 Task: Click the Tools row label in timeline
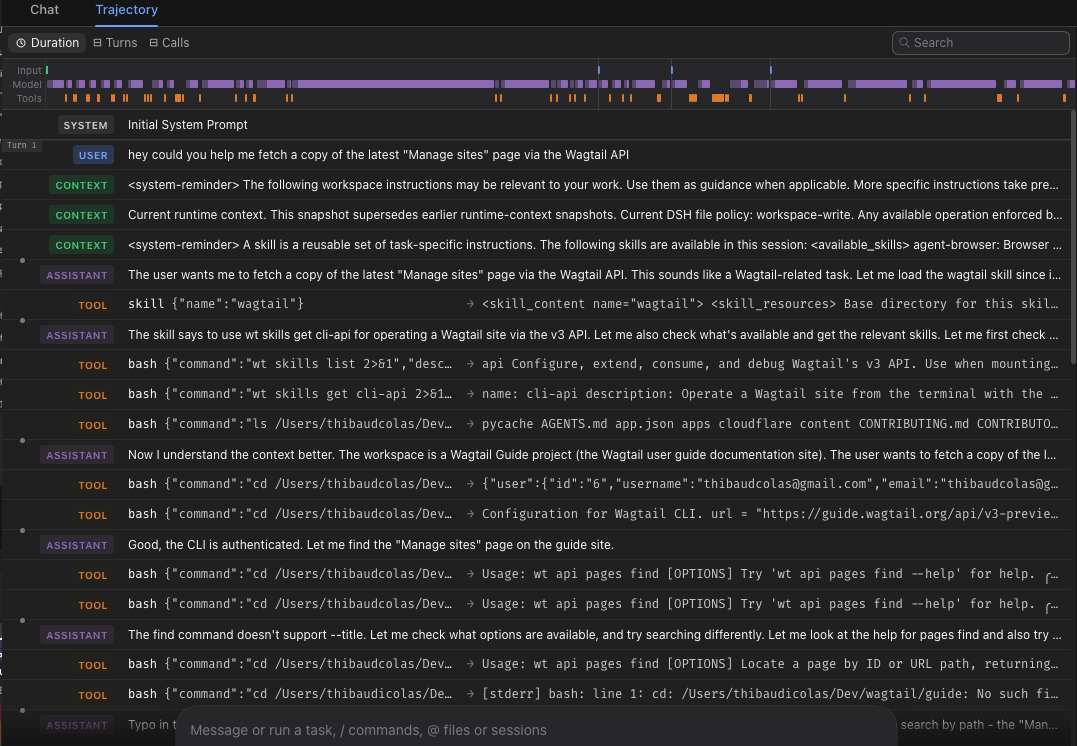click(x=29, y=99)
